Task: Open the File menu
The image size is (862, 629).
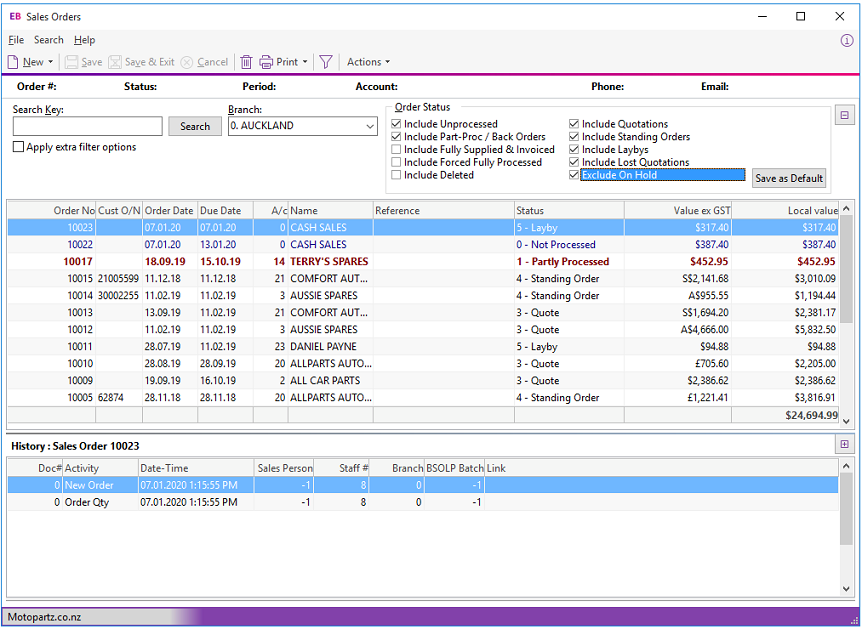Action: (x=15, y=40)
